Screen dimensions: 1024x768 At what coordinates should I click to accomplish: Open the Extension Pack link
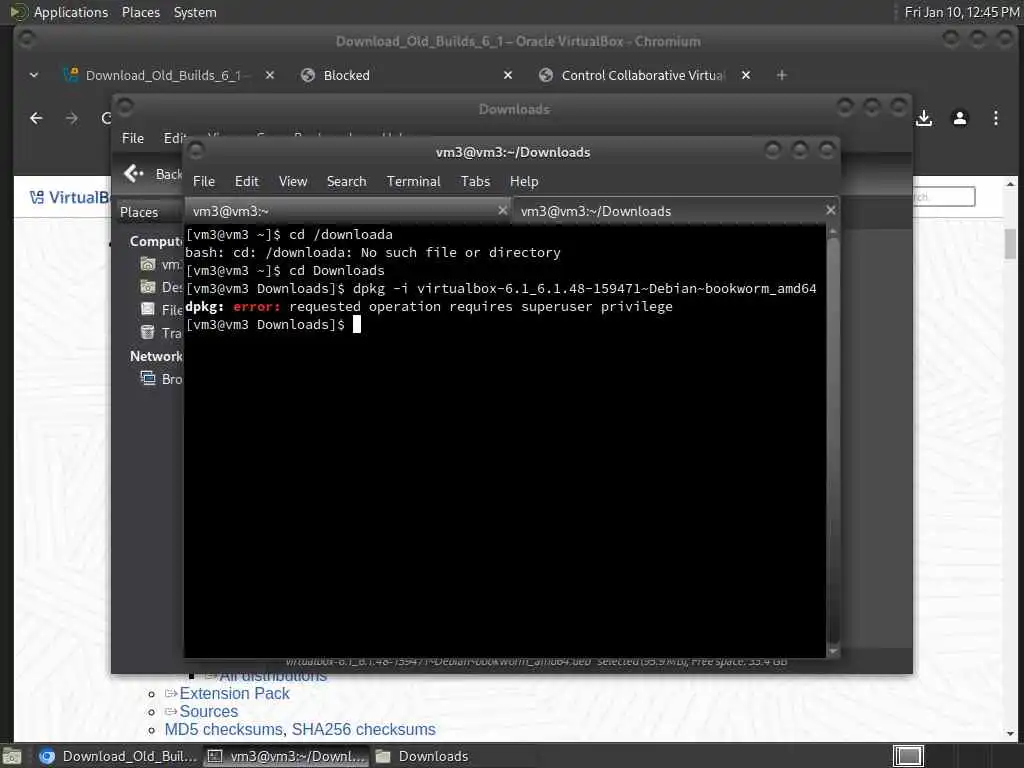tap(234, 694)
